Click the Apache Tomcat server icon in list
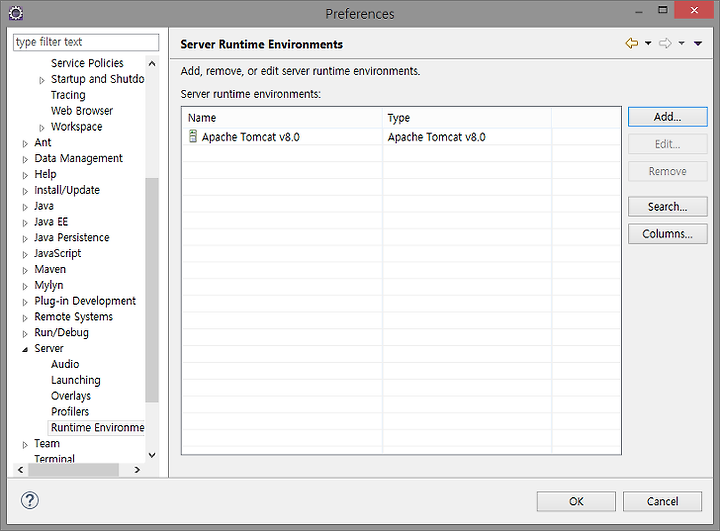Viewport: 720px width, 531px height. point(193,136)
